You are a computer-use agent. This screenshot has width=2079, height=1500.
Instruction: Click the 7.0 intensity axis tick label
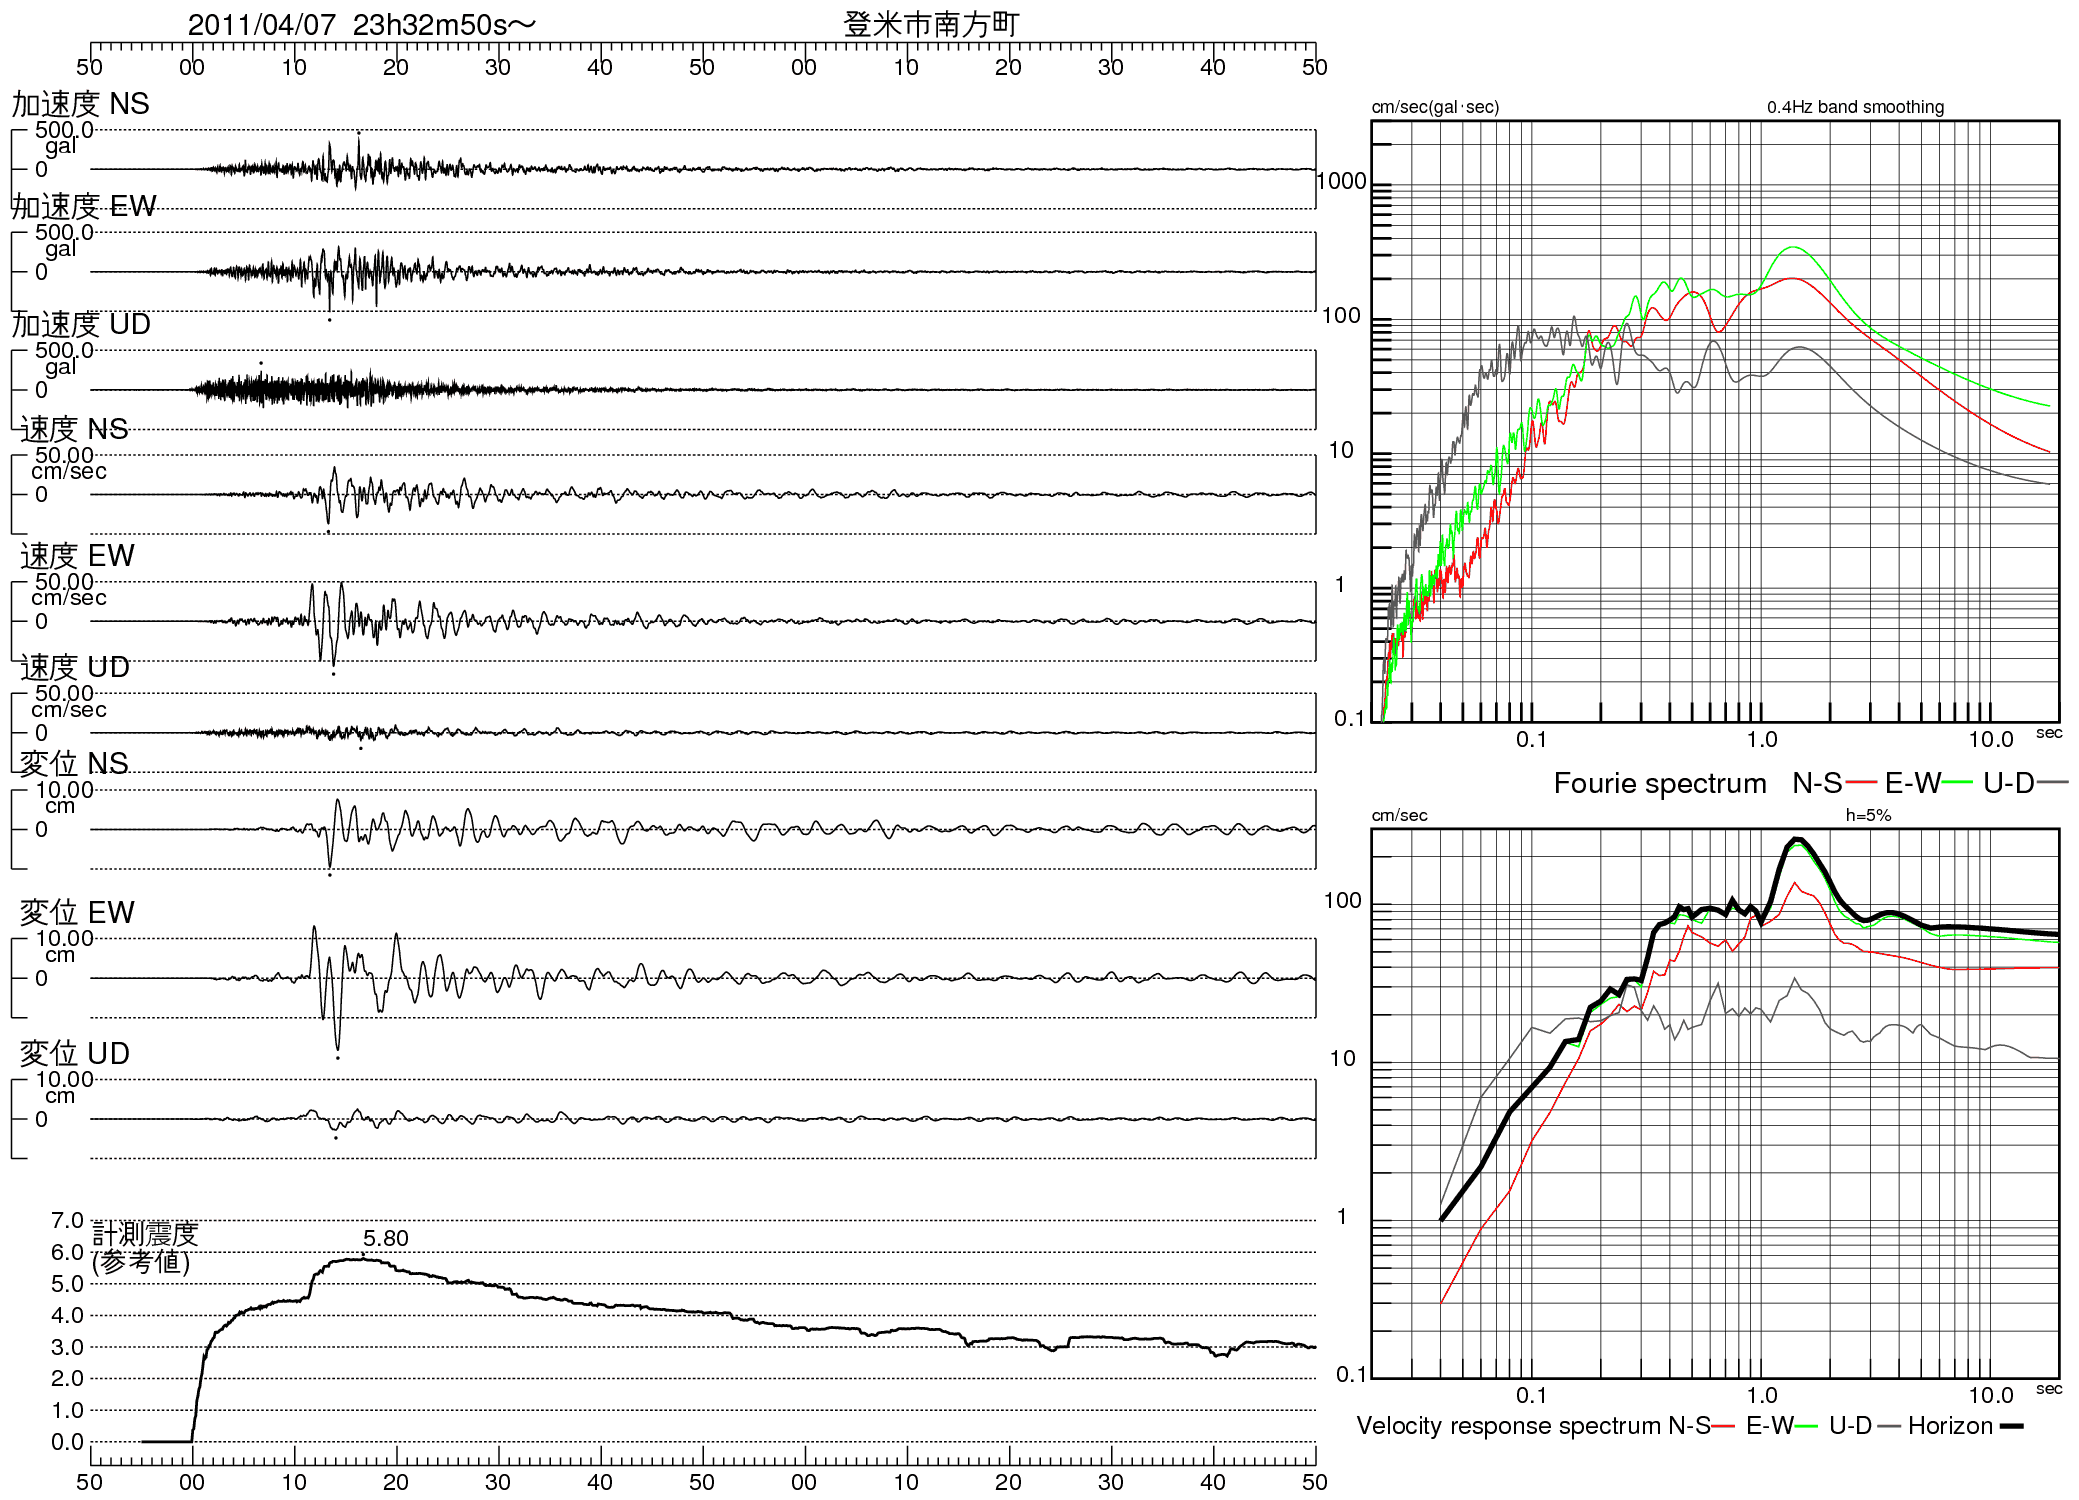click(x=67, y=1220)
